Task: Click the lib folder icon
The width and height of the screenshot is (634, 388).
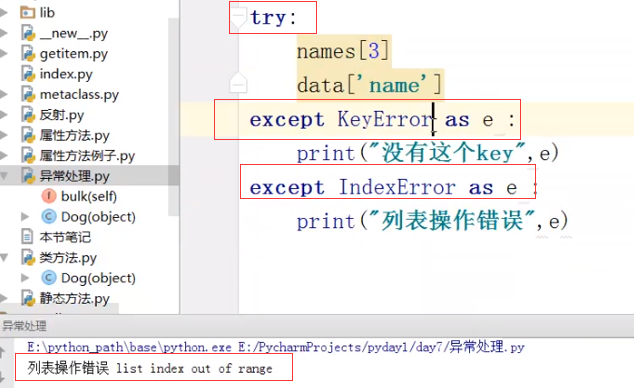Action: [27, 13]
